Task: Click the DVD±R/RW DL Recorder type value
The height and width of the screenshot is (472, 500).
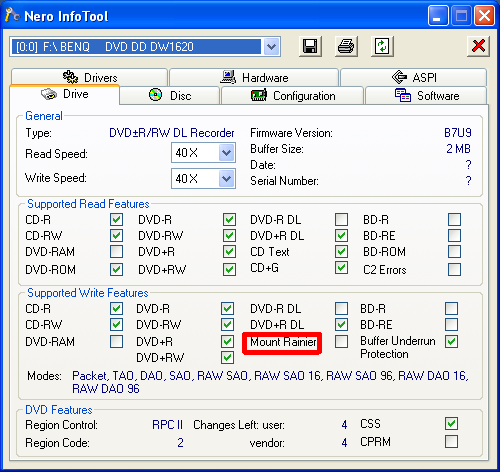Action: coord(172,133)
